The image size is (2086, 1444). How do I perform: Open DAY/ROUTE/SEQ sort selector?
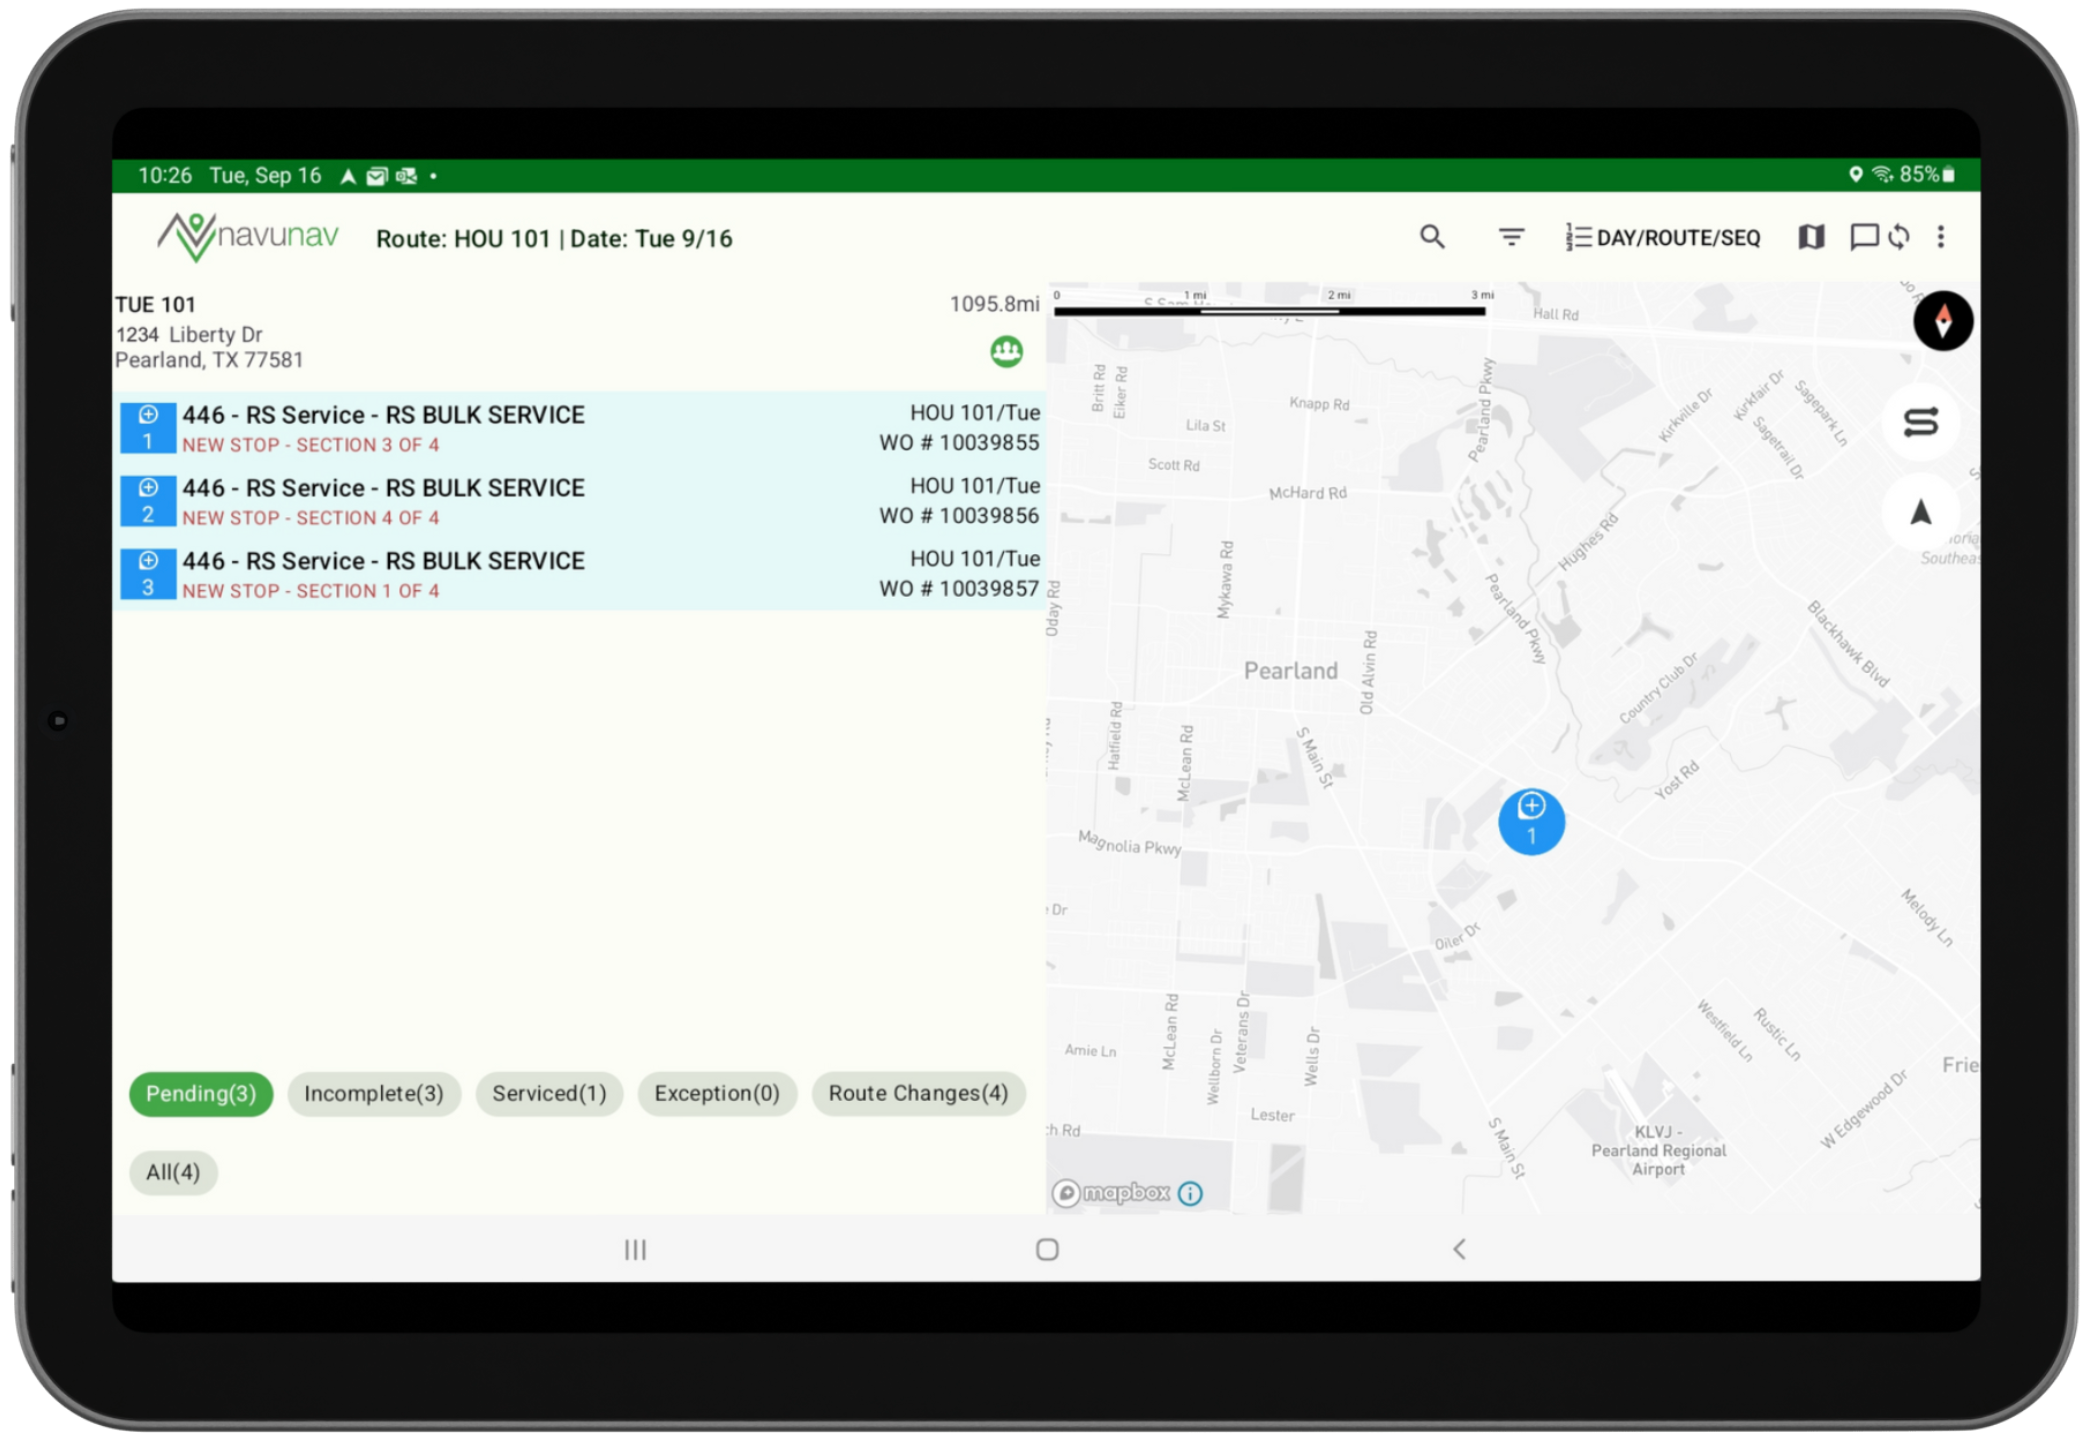coord(1663,237)
